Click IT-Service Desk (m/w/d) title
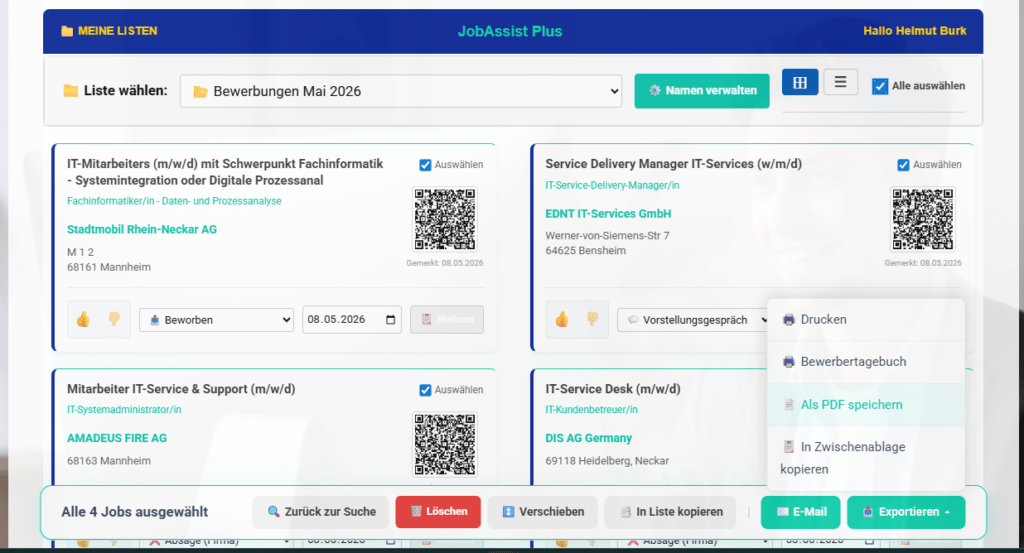 (x=613, y=389)
